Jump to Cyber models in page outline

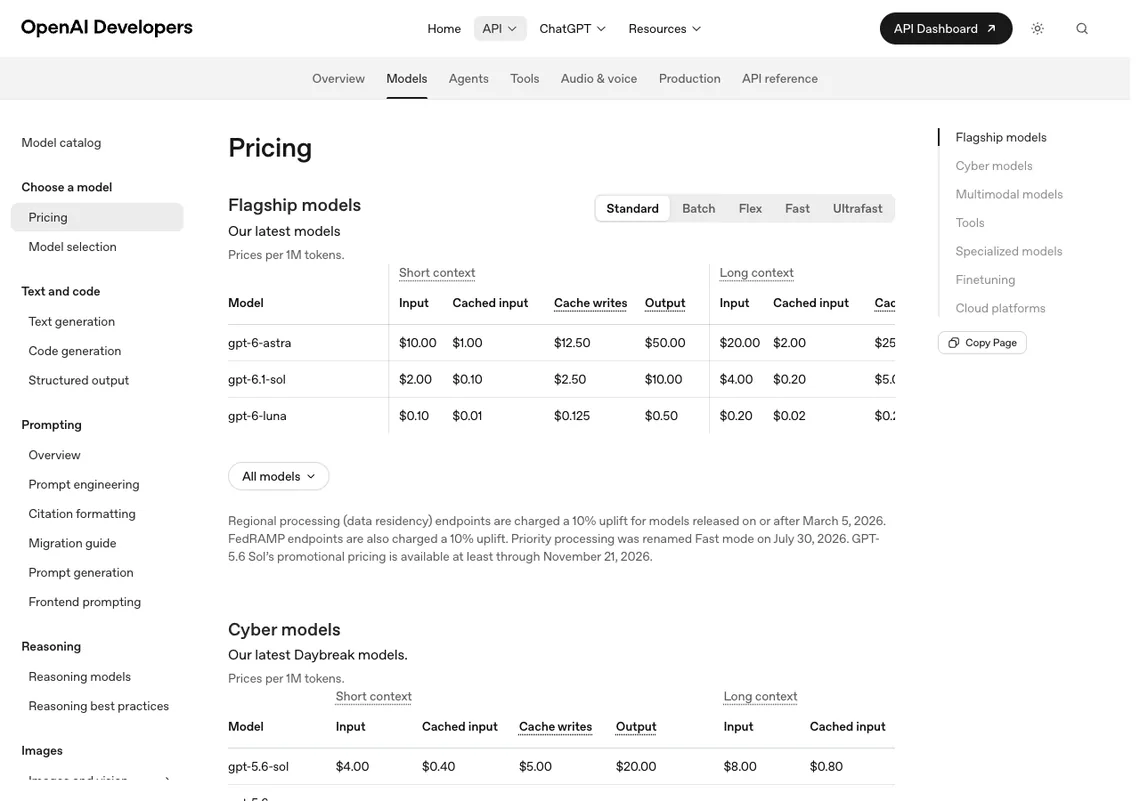(x=993, y=166)
